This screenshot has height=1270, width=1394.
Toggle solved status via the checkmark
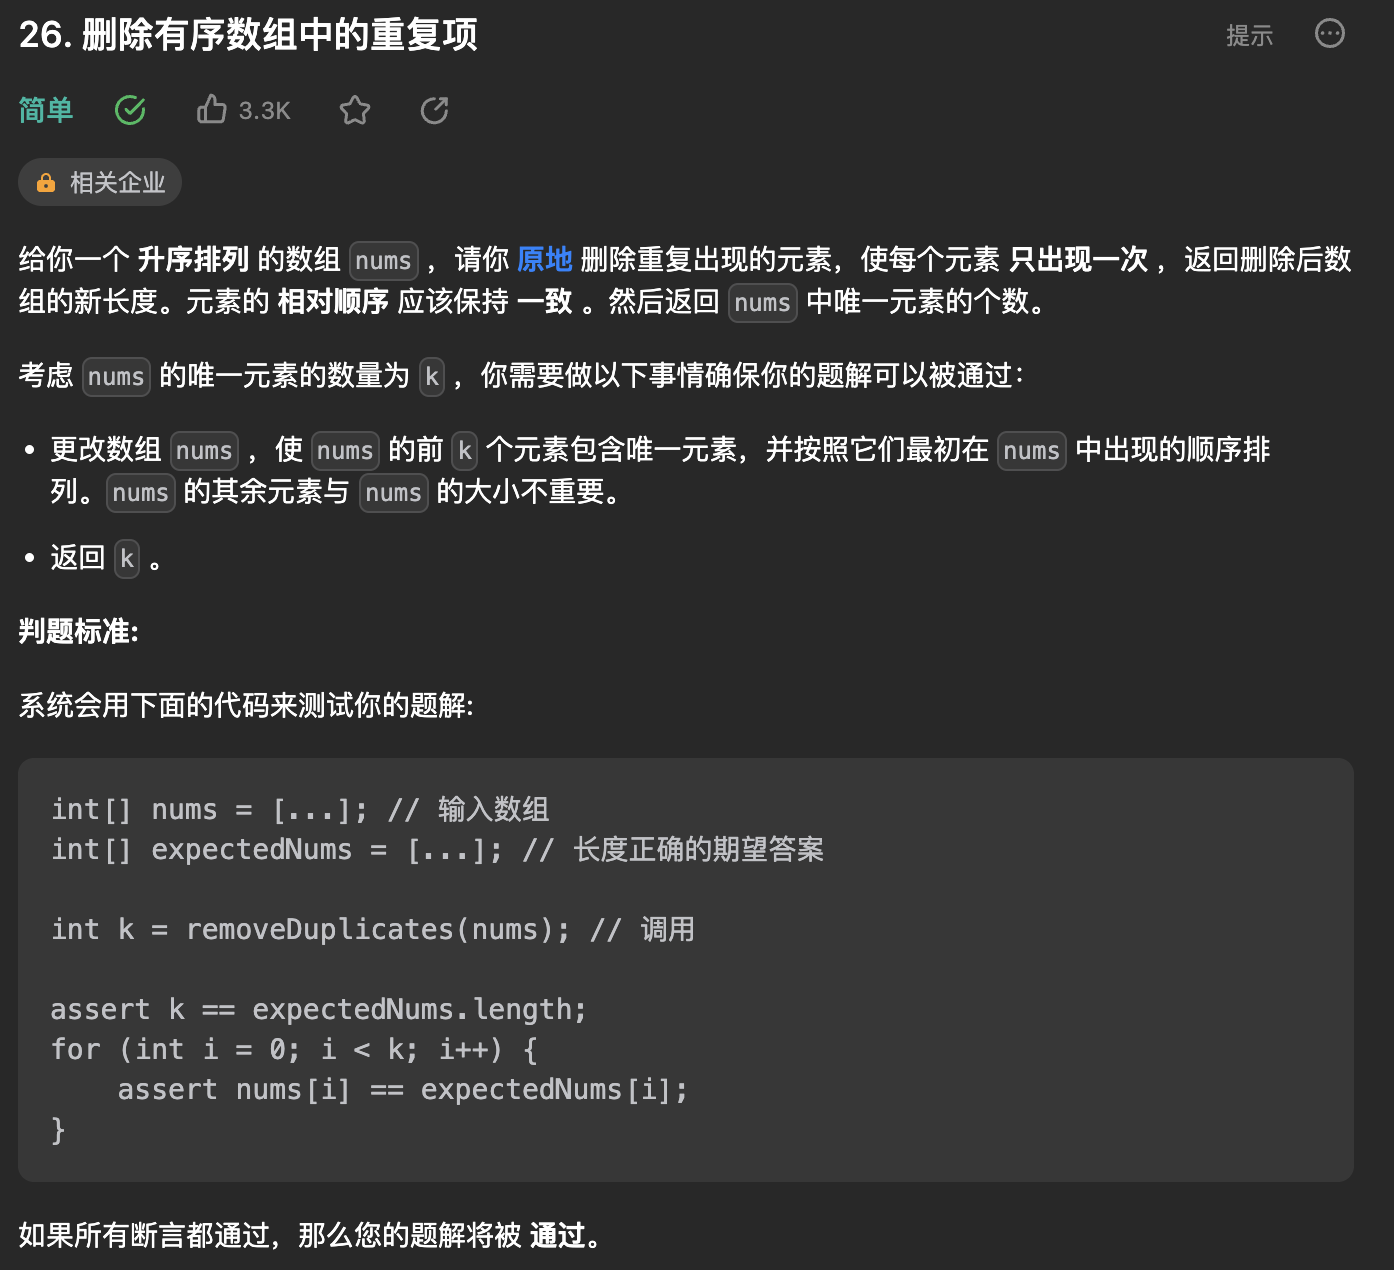(x=130, y=110)
